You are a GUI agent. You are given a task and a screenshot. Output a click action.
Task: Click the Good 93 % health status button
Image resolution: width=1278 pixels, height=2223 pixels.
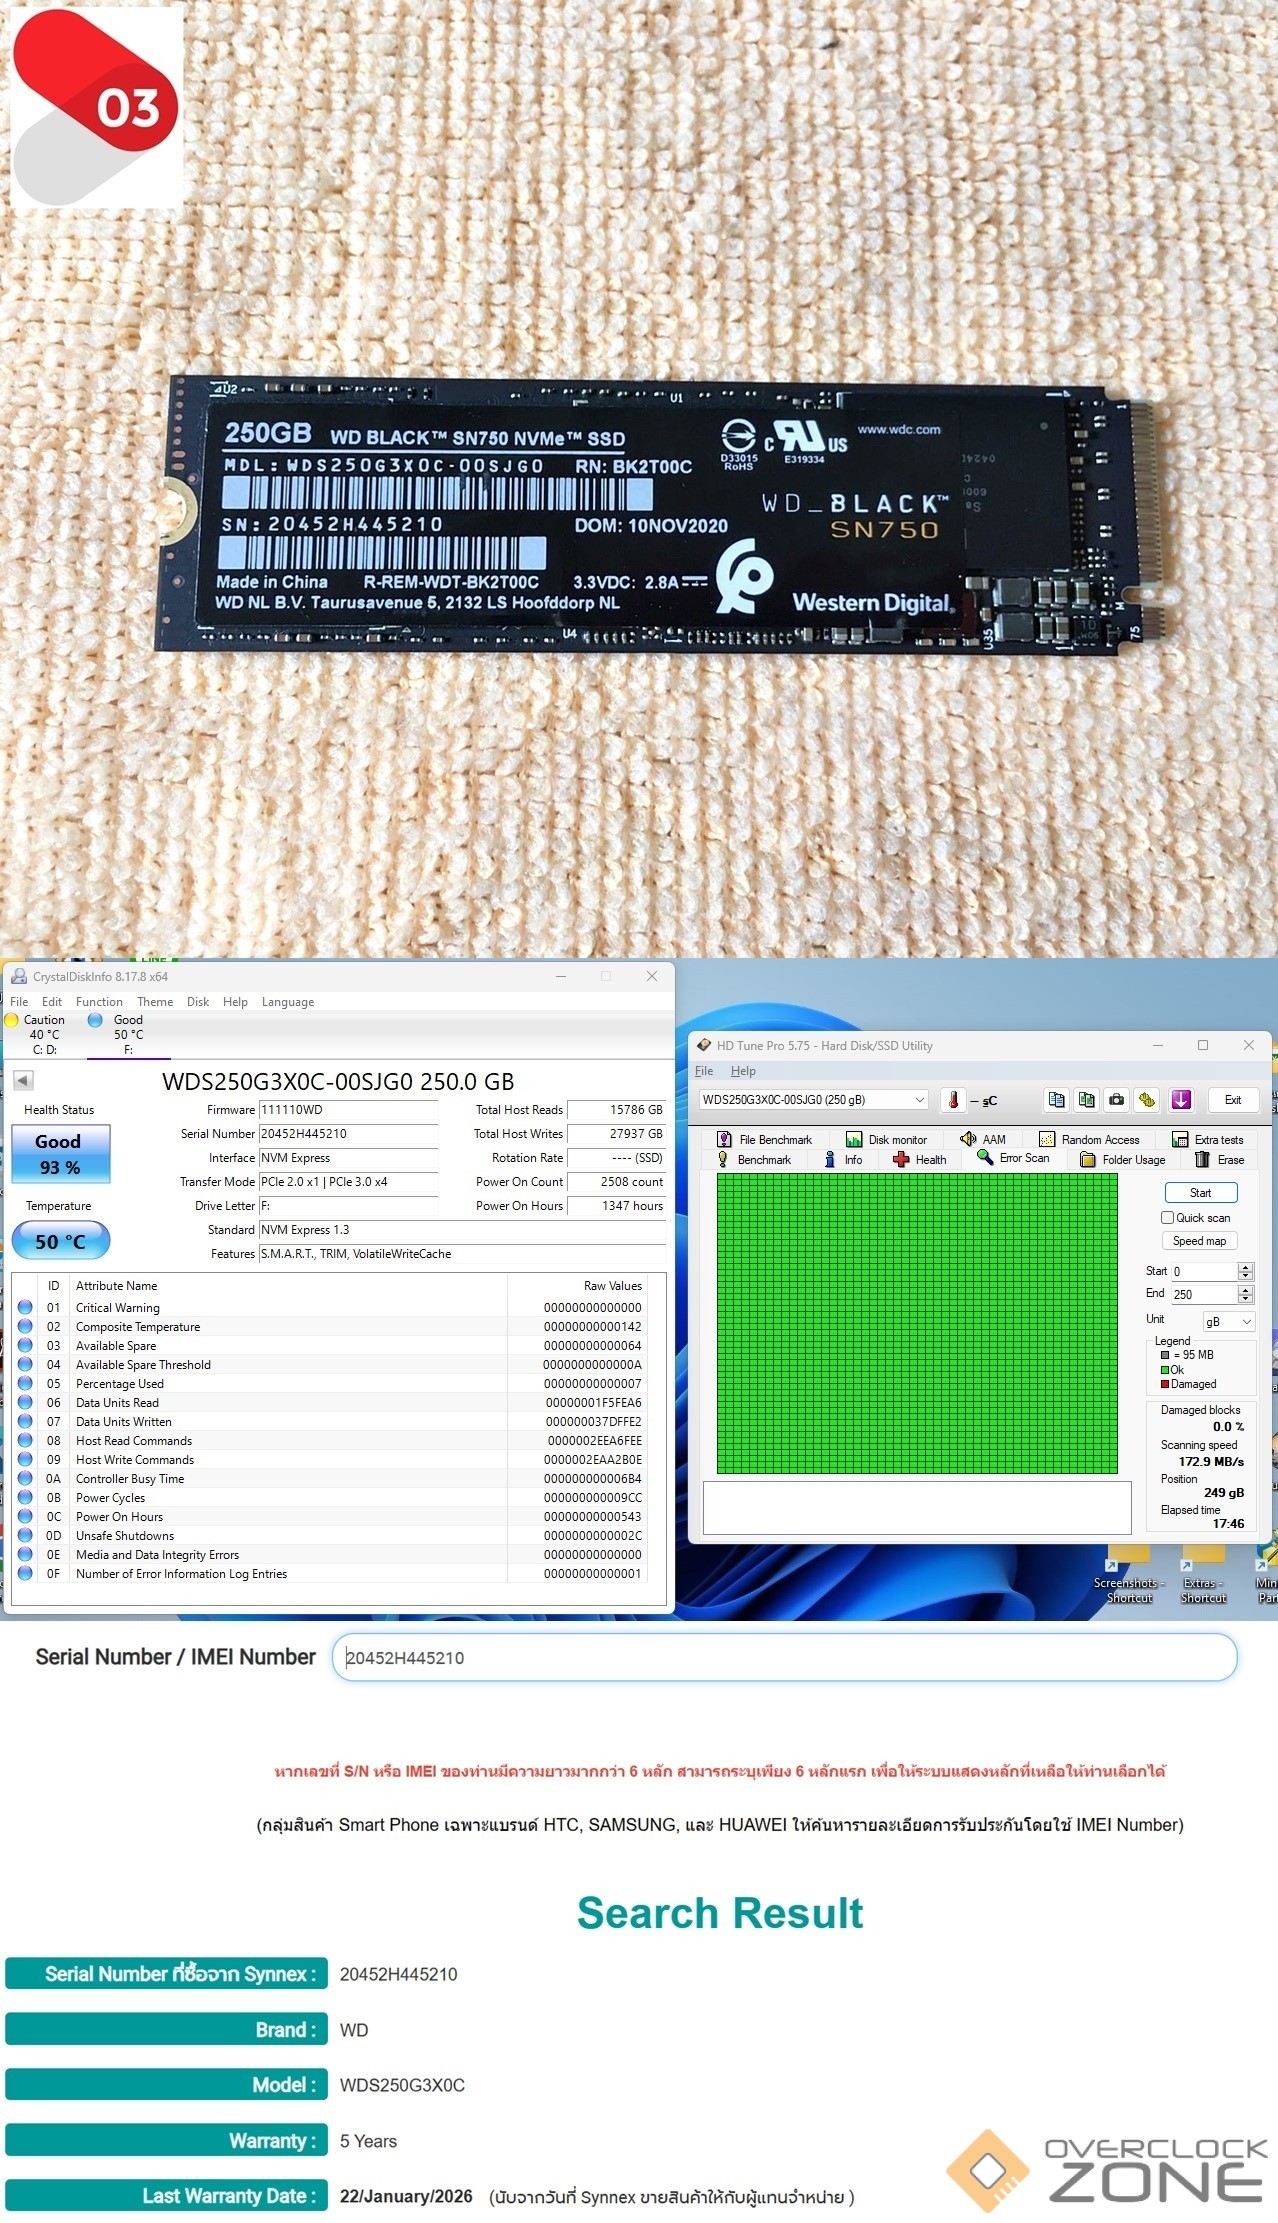tap(60, 1154)
